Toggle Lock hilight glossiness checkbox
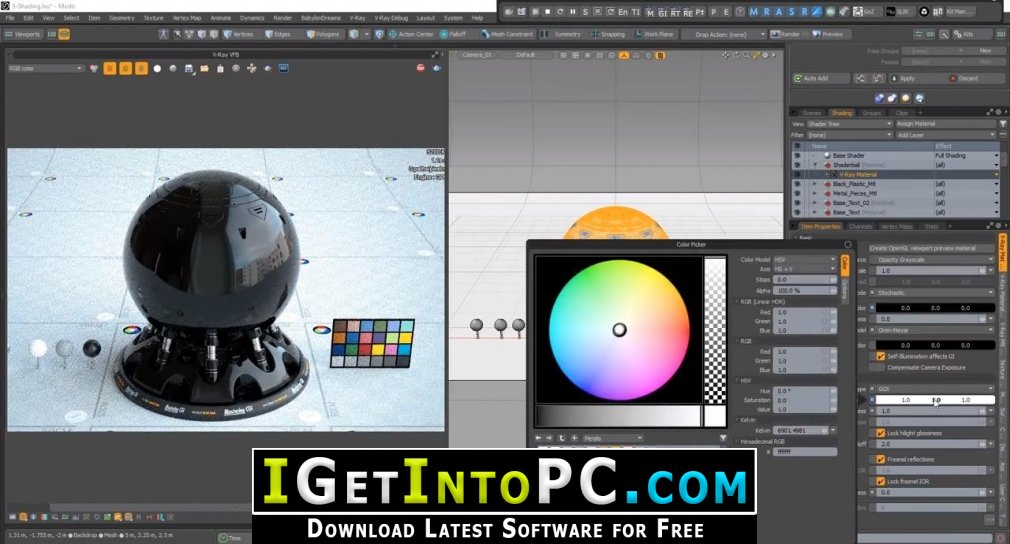The image size is (1010, 544). 881,433
